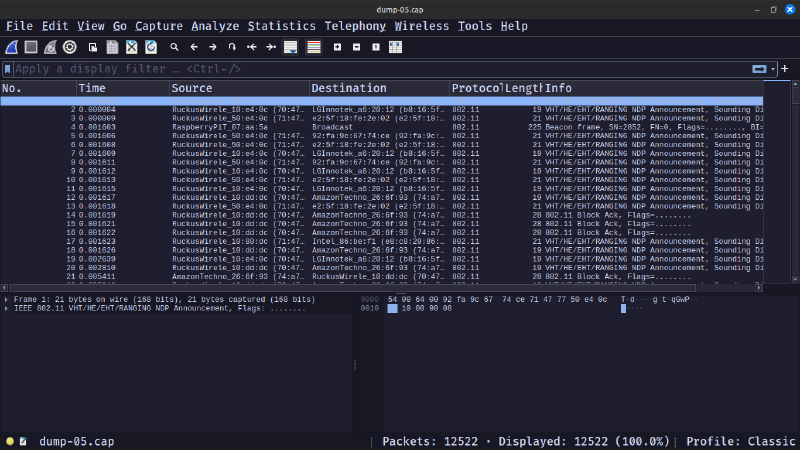The width and height of the screenshot is (800, 450).
Task: Apply the display filter arrow button
Action: [x=759, y=69]
